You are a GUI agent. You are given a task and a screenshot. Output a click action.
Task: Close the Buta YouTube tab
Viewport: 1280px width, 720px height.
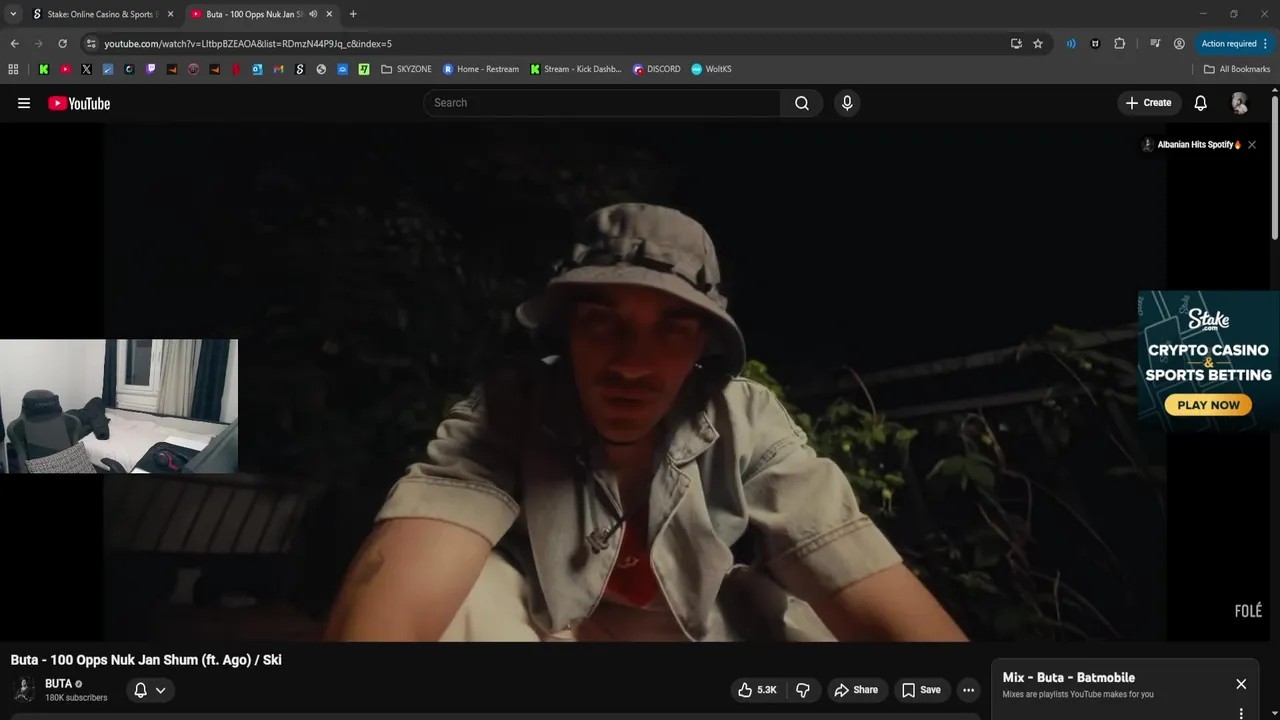click(x=329, y=14)
